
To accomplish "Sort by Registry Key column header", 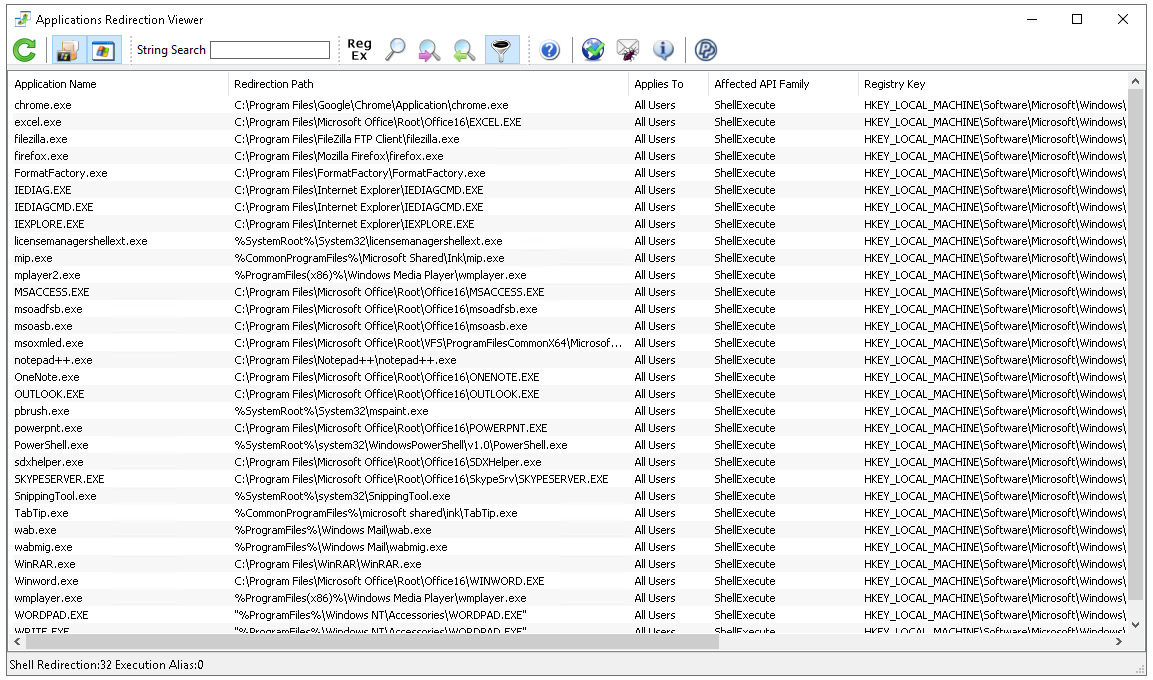I will 992,84.
